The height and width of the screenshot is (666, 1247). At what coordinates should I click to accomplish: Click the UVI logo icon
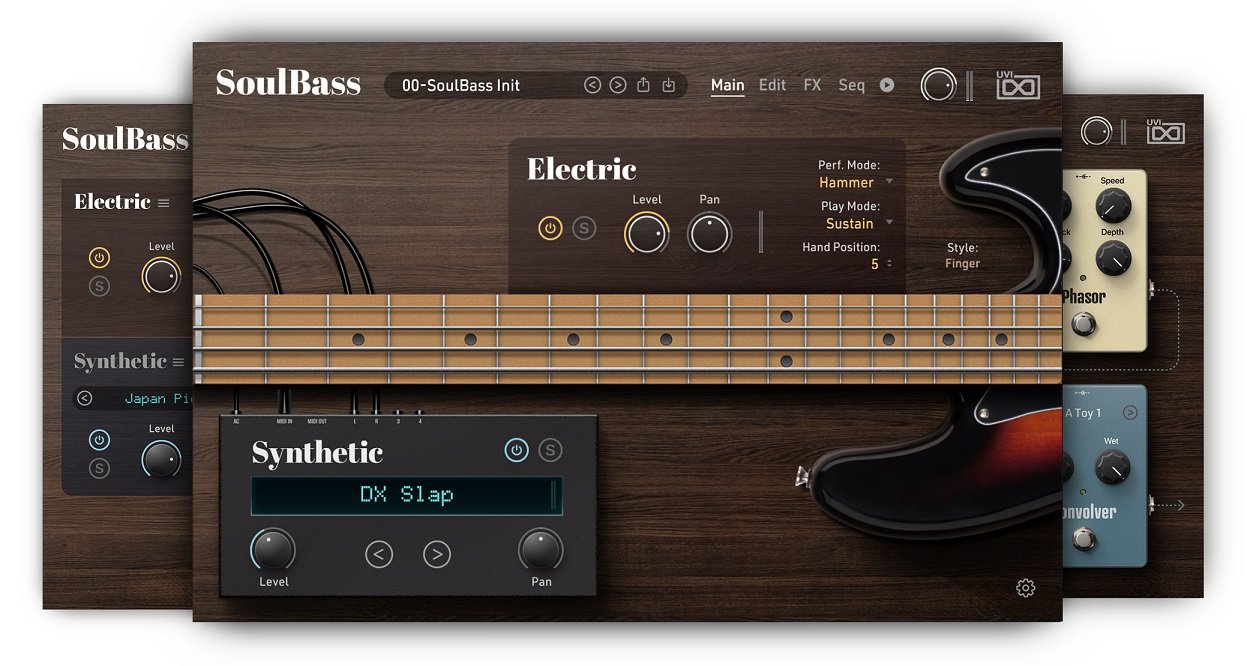[x=1018, y=85]
